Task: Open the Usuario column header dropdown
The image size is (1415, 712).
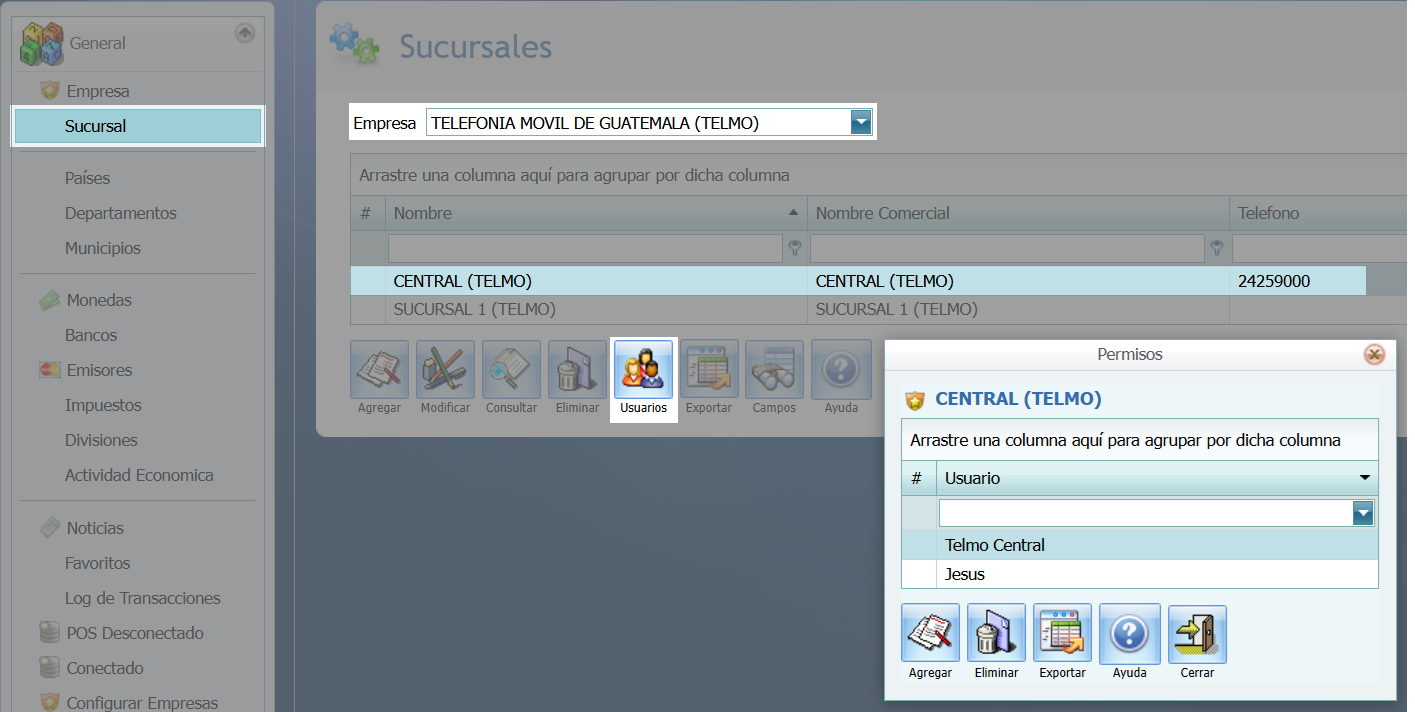Action: (1364, 478)
